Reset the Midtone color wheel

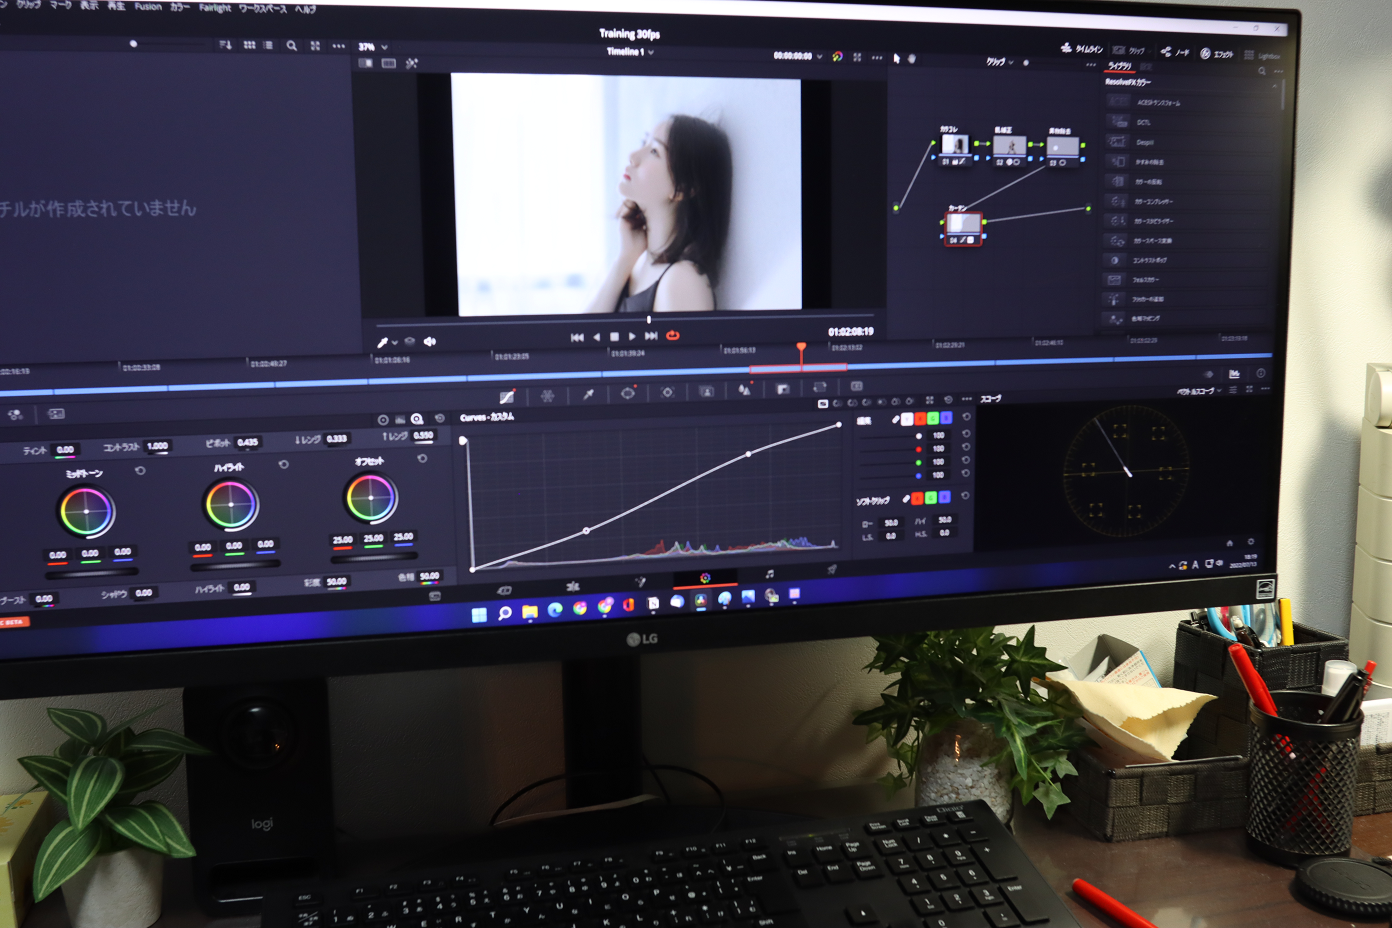click(140, 470)
